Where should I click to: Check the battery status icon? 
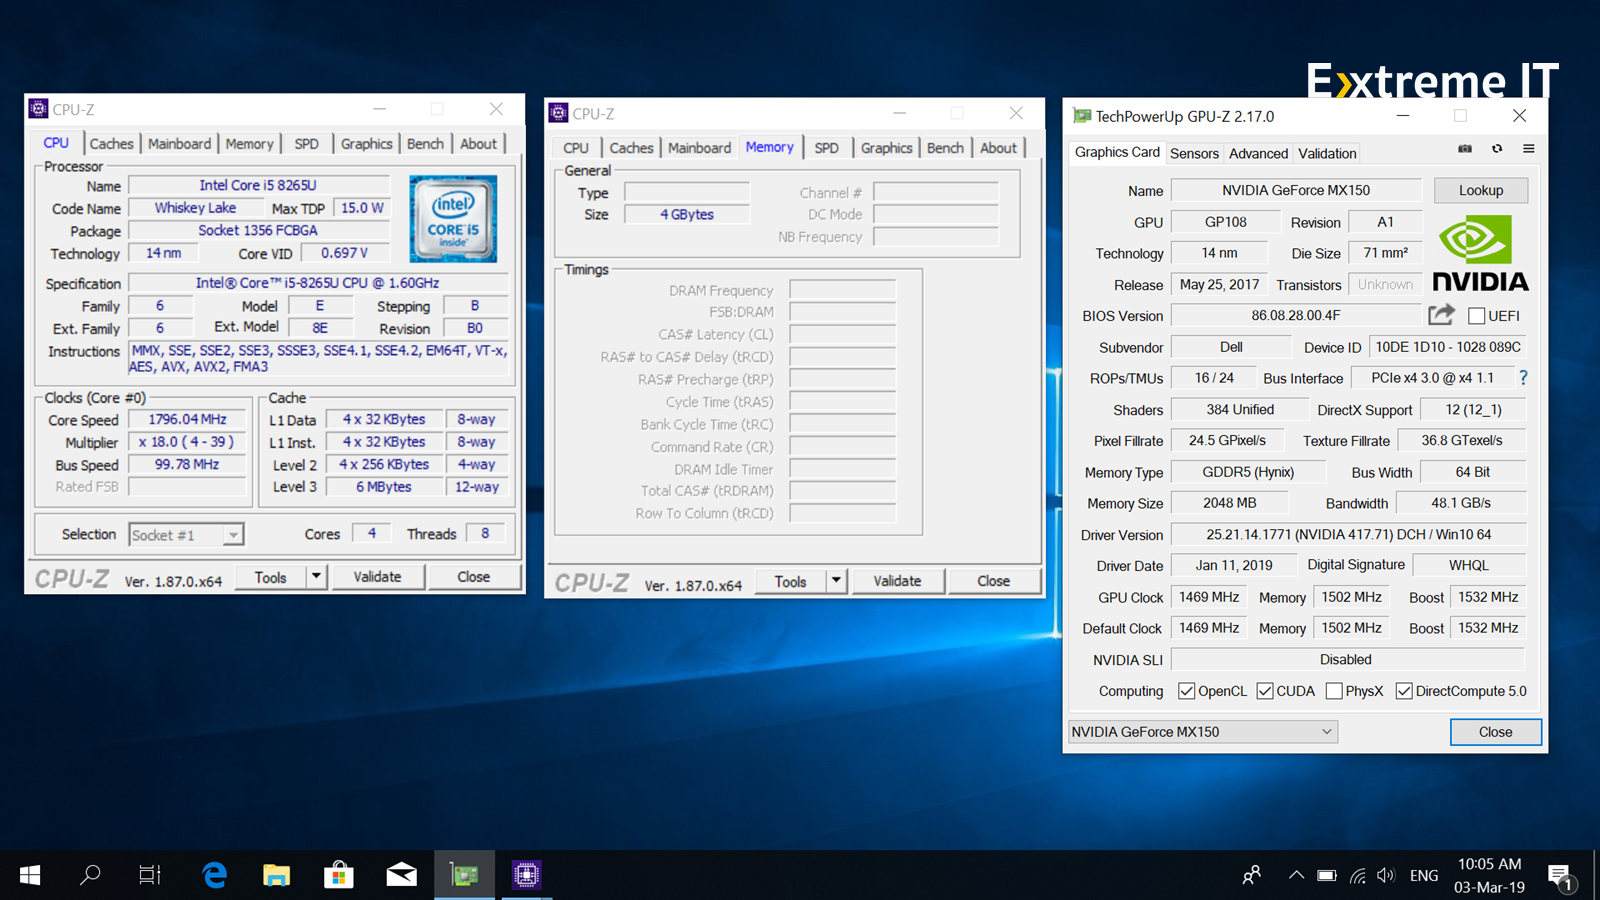(x=1327, y=875)
